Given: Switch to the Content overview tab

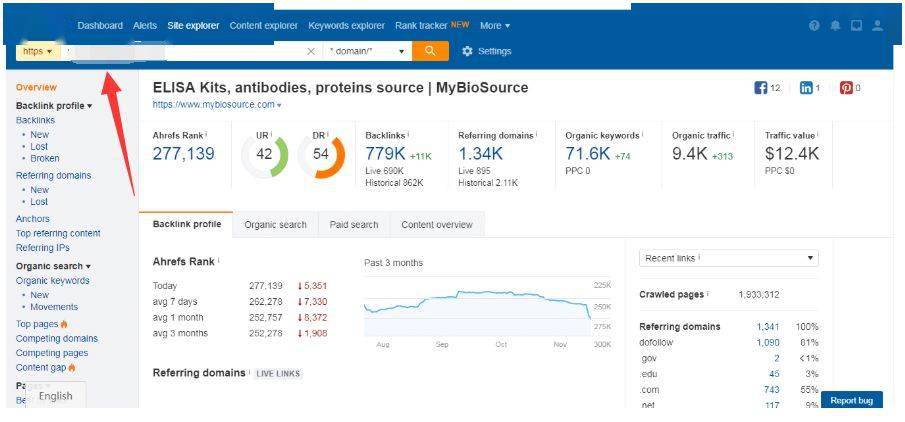Looking at the screenshot, I should pos(437,225).
